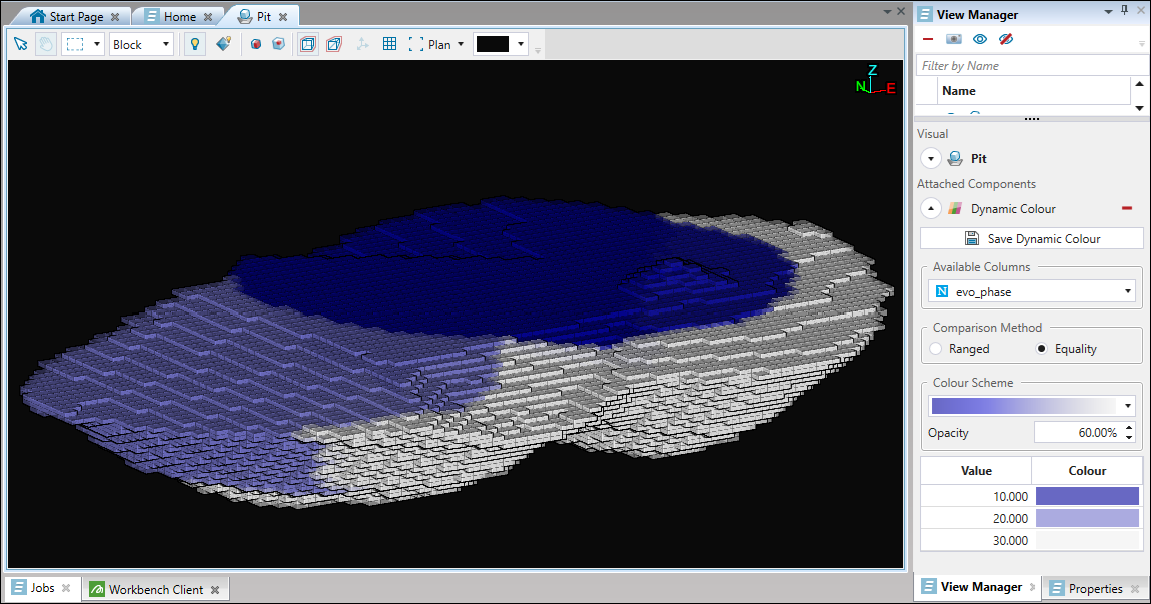The image size is (1151, 604).
Task: Open the evo_phase column dropdown
Action: click(x=1031, y=291)
